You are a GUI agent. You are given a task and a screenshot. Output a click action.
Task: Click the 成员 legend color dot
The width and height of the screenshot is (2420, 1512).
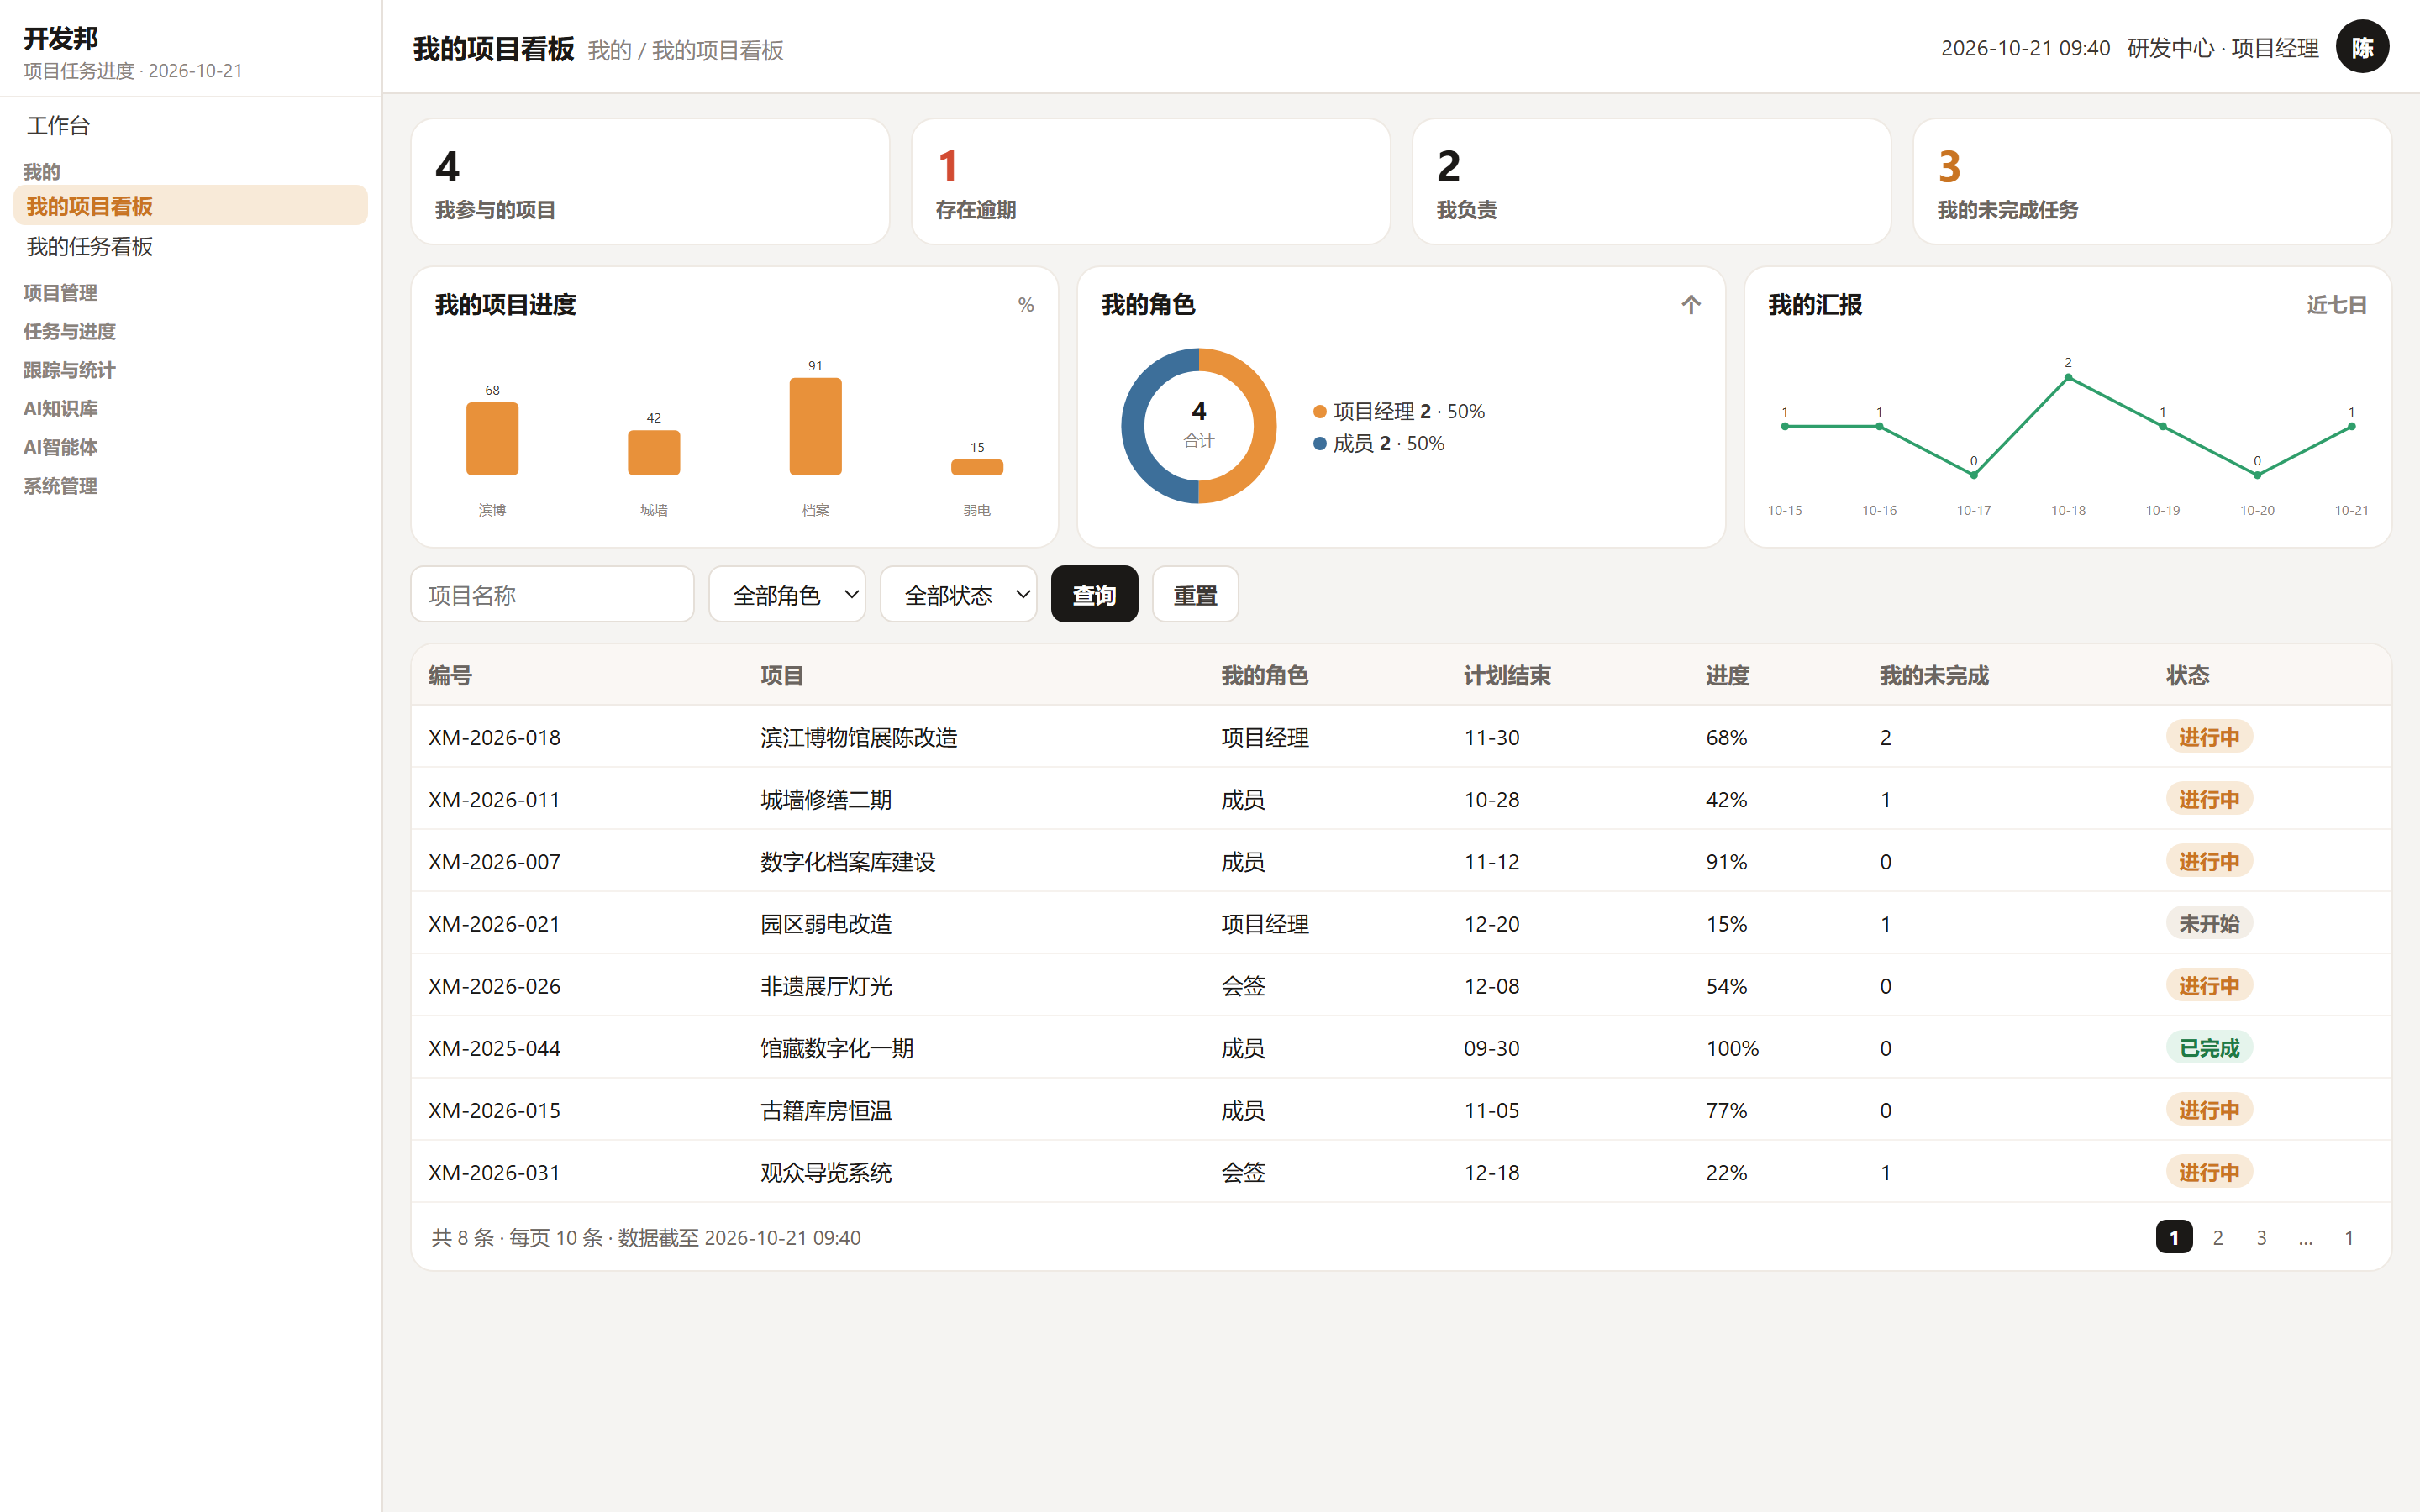(x=1320, y=443)
